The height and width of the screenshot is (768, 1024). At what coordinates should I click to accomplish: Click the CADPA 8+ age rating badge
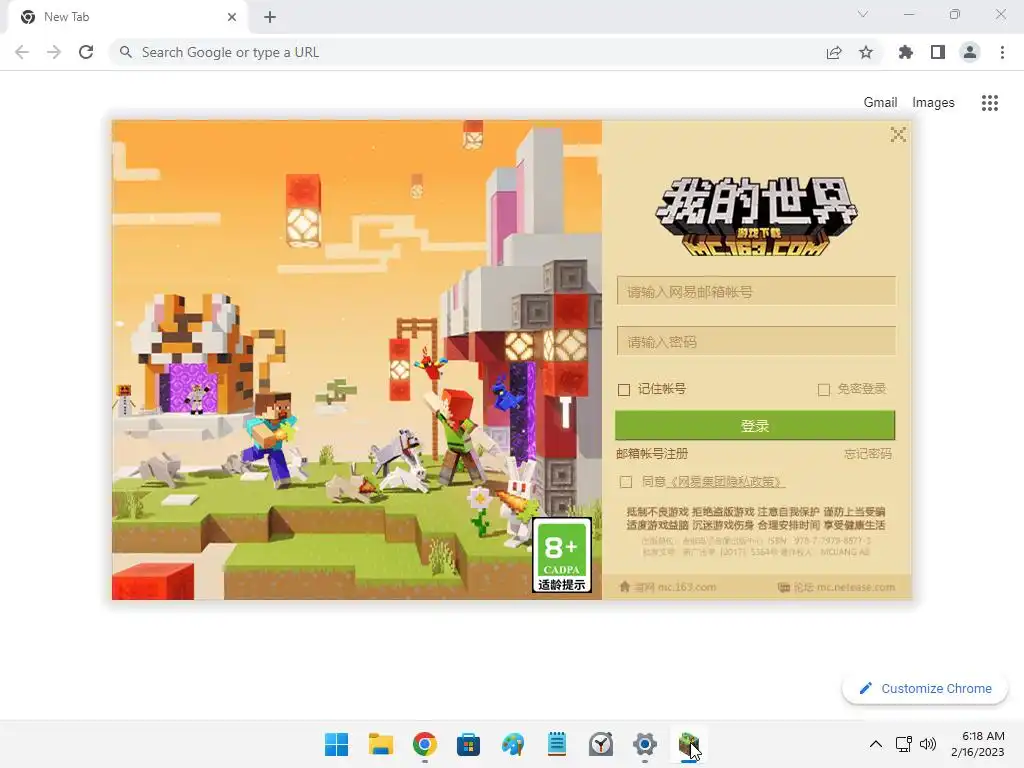pyautogui.click(x=562, y=555)
